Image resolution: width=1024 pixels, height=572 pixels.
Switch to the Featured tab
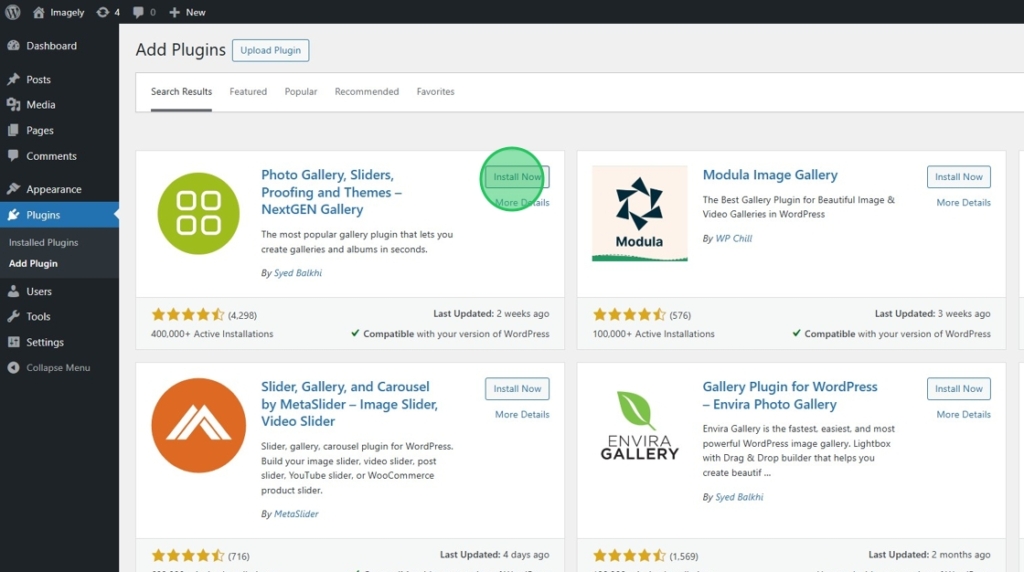248,91
